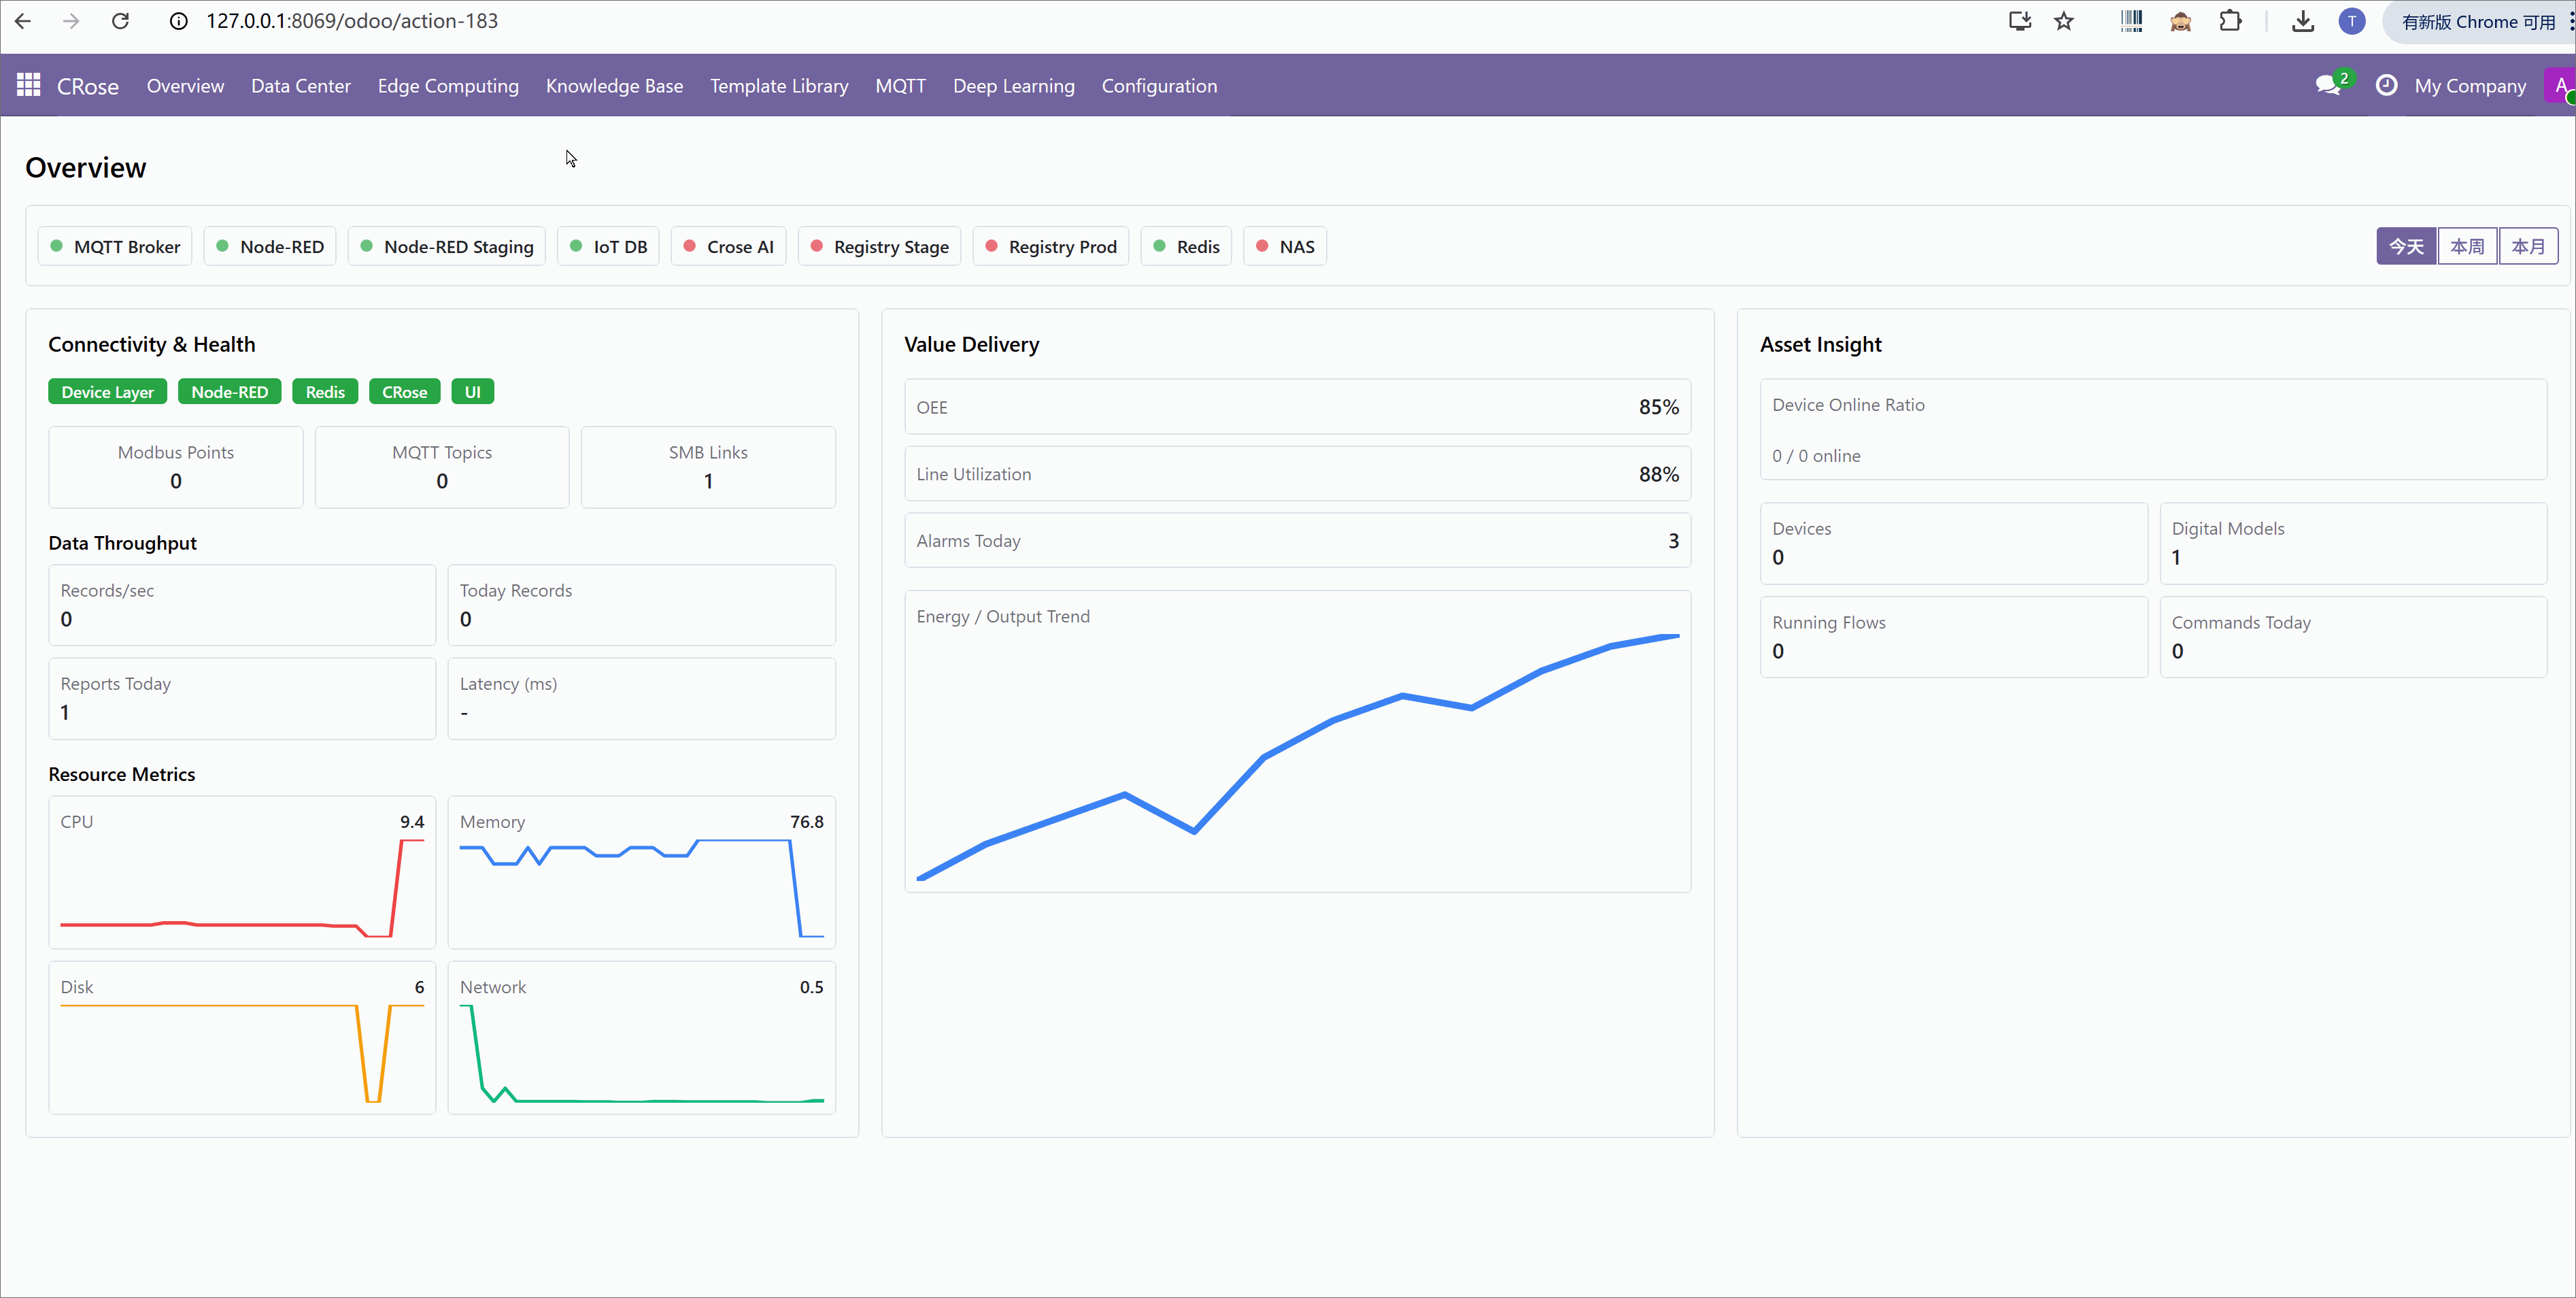Click the Registry Prod status chip
The image size is (2576, 1298).
[1050, 246]
